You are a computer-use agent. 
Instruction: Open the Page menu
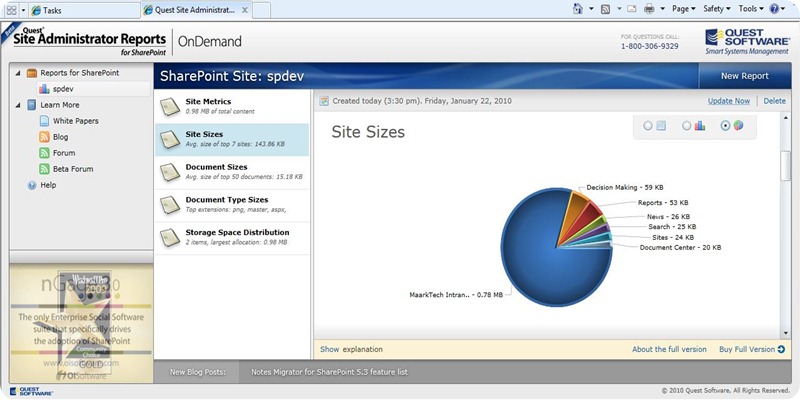point(683,9)
